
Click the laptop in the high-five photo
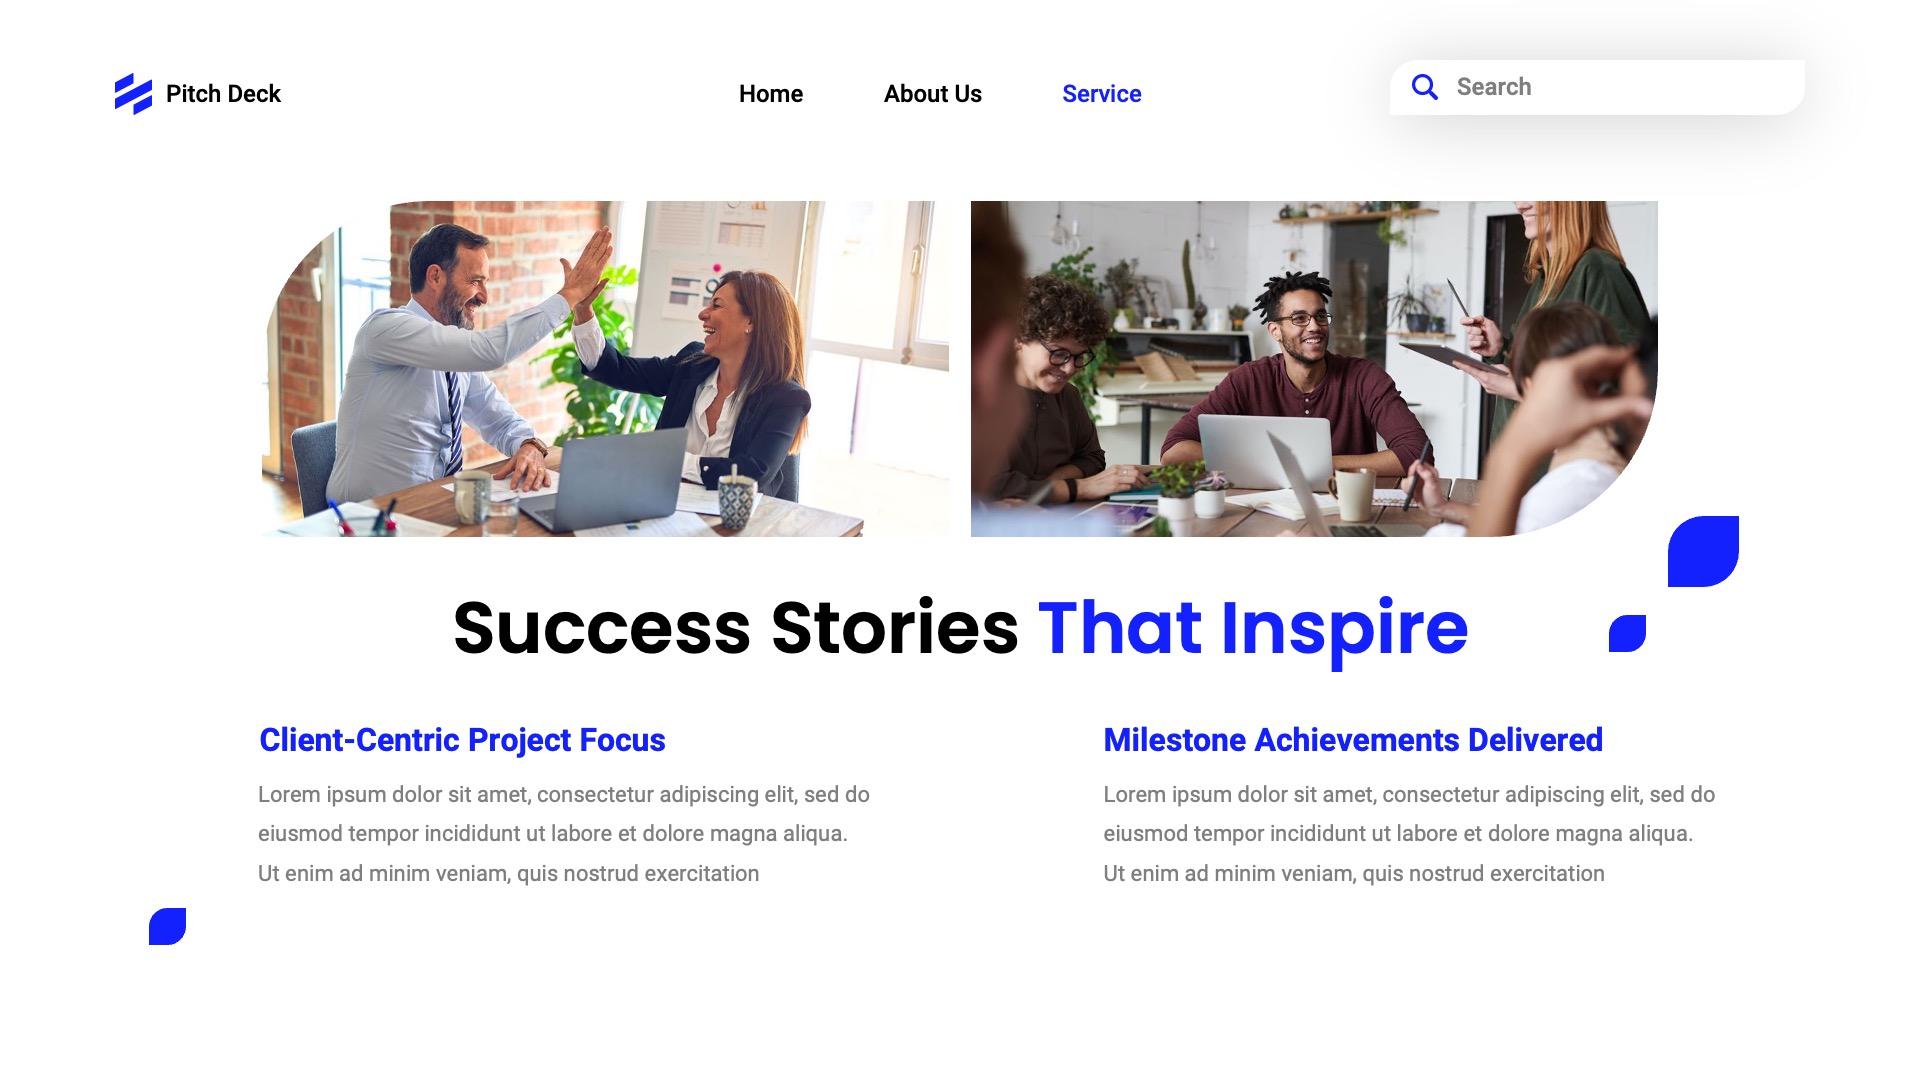point(606,478)
